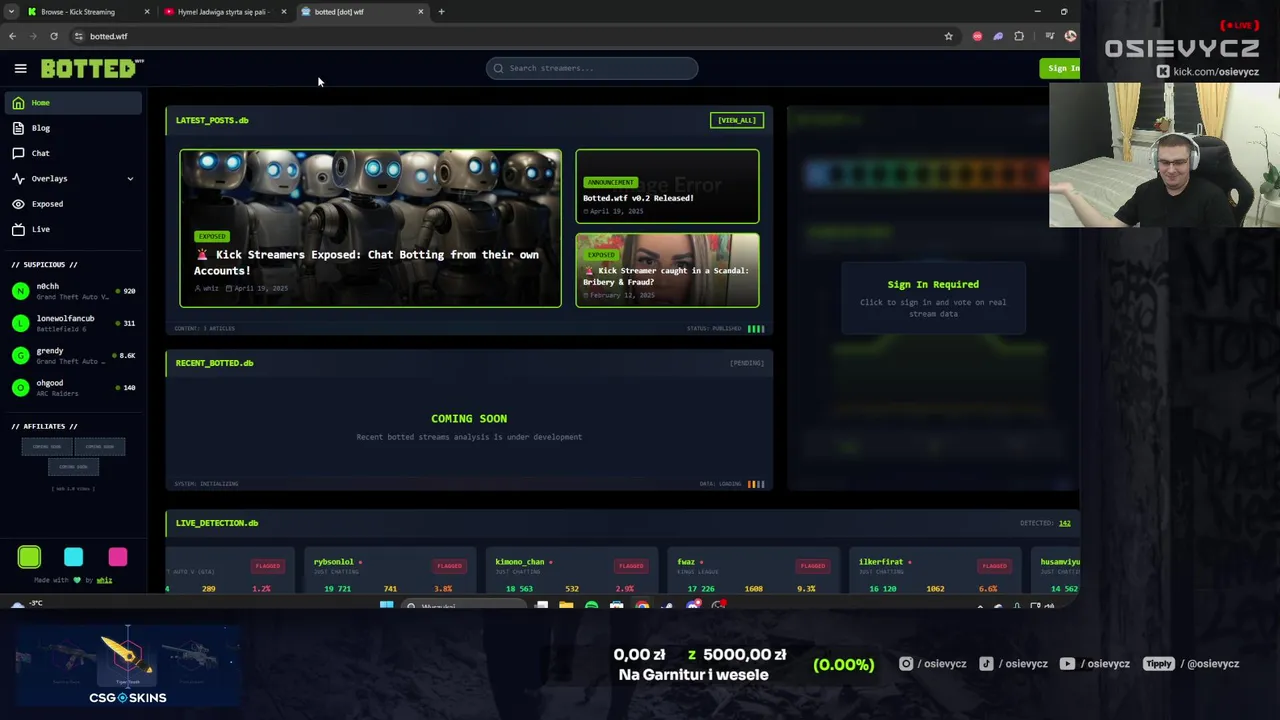Click the detected count 142 link
1280x720 pixels.
[x=1065, y=523]
